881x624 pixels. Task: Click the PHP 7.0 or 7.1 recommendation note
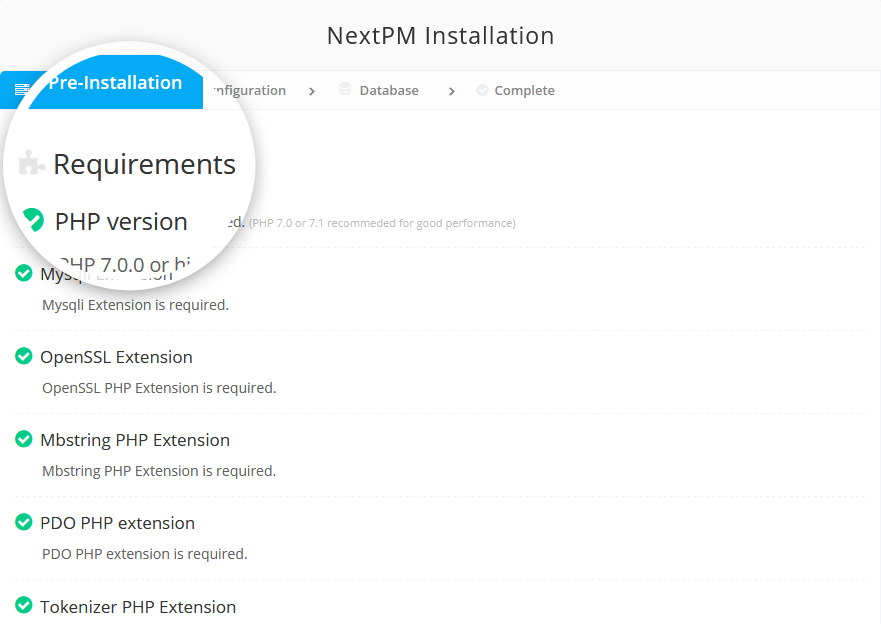coord(382,223)
